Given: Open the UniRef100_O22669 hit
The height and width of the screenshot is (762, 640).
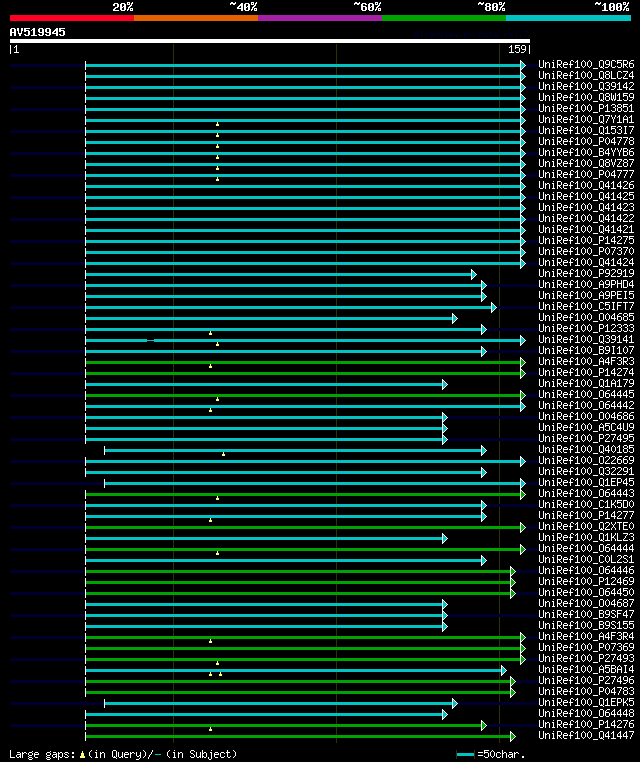Looking at the screenshot, I should [x=586, y=460].
